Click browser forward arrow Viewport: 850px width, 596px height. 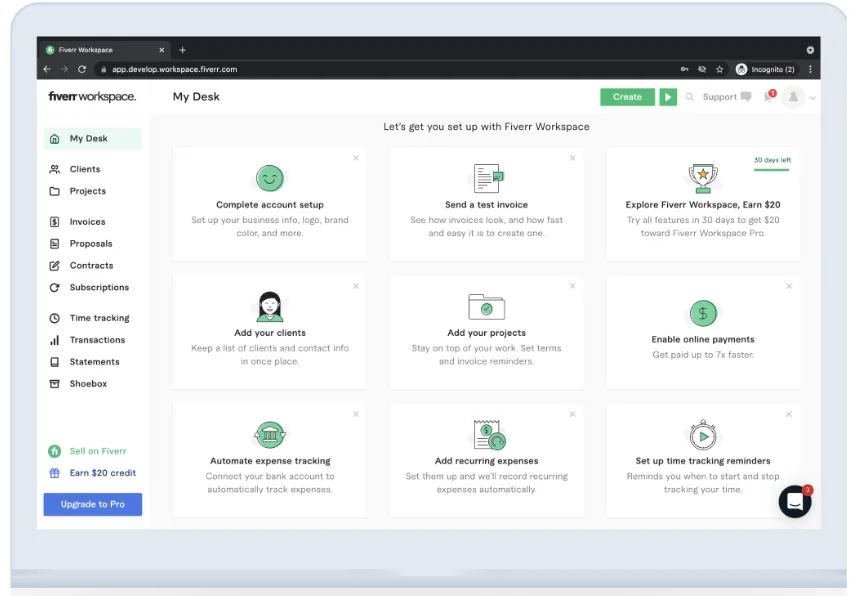point(65,69)
